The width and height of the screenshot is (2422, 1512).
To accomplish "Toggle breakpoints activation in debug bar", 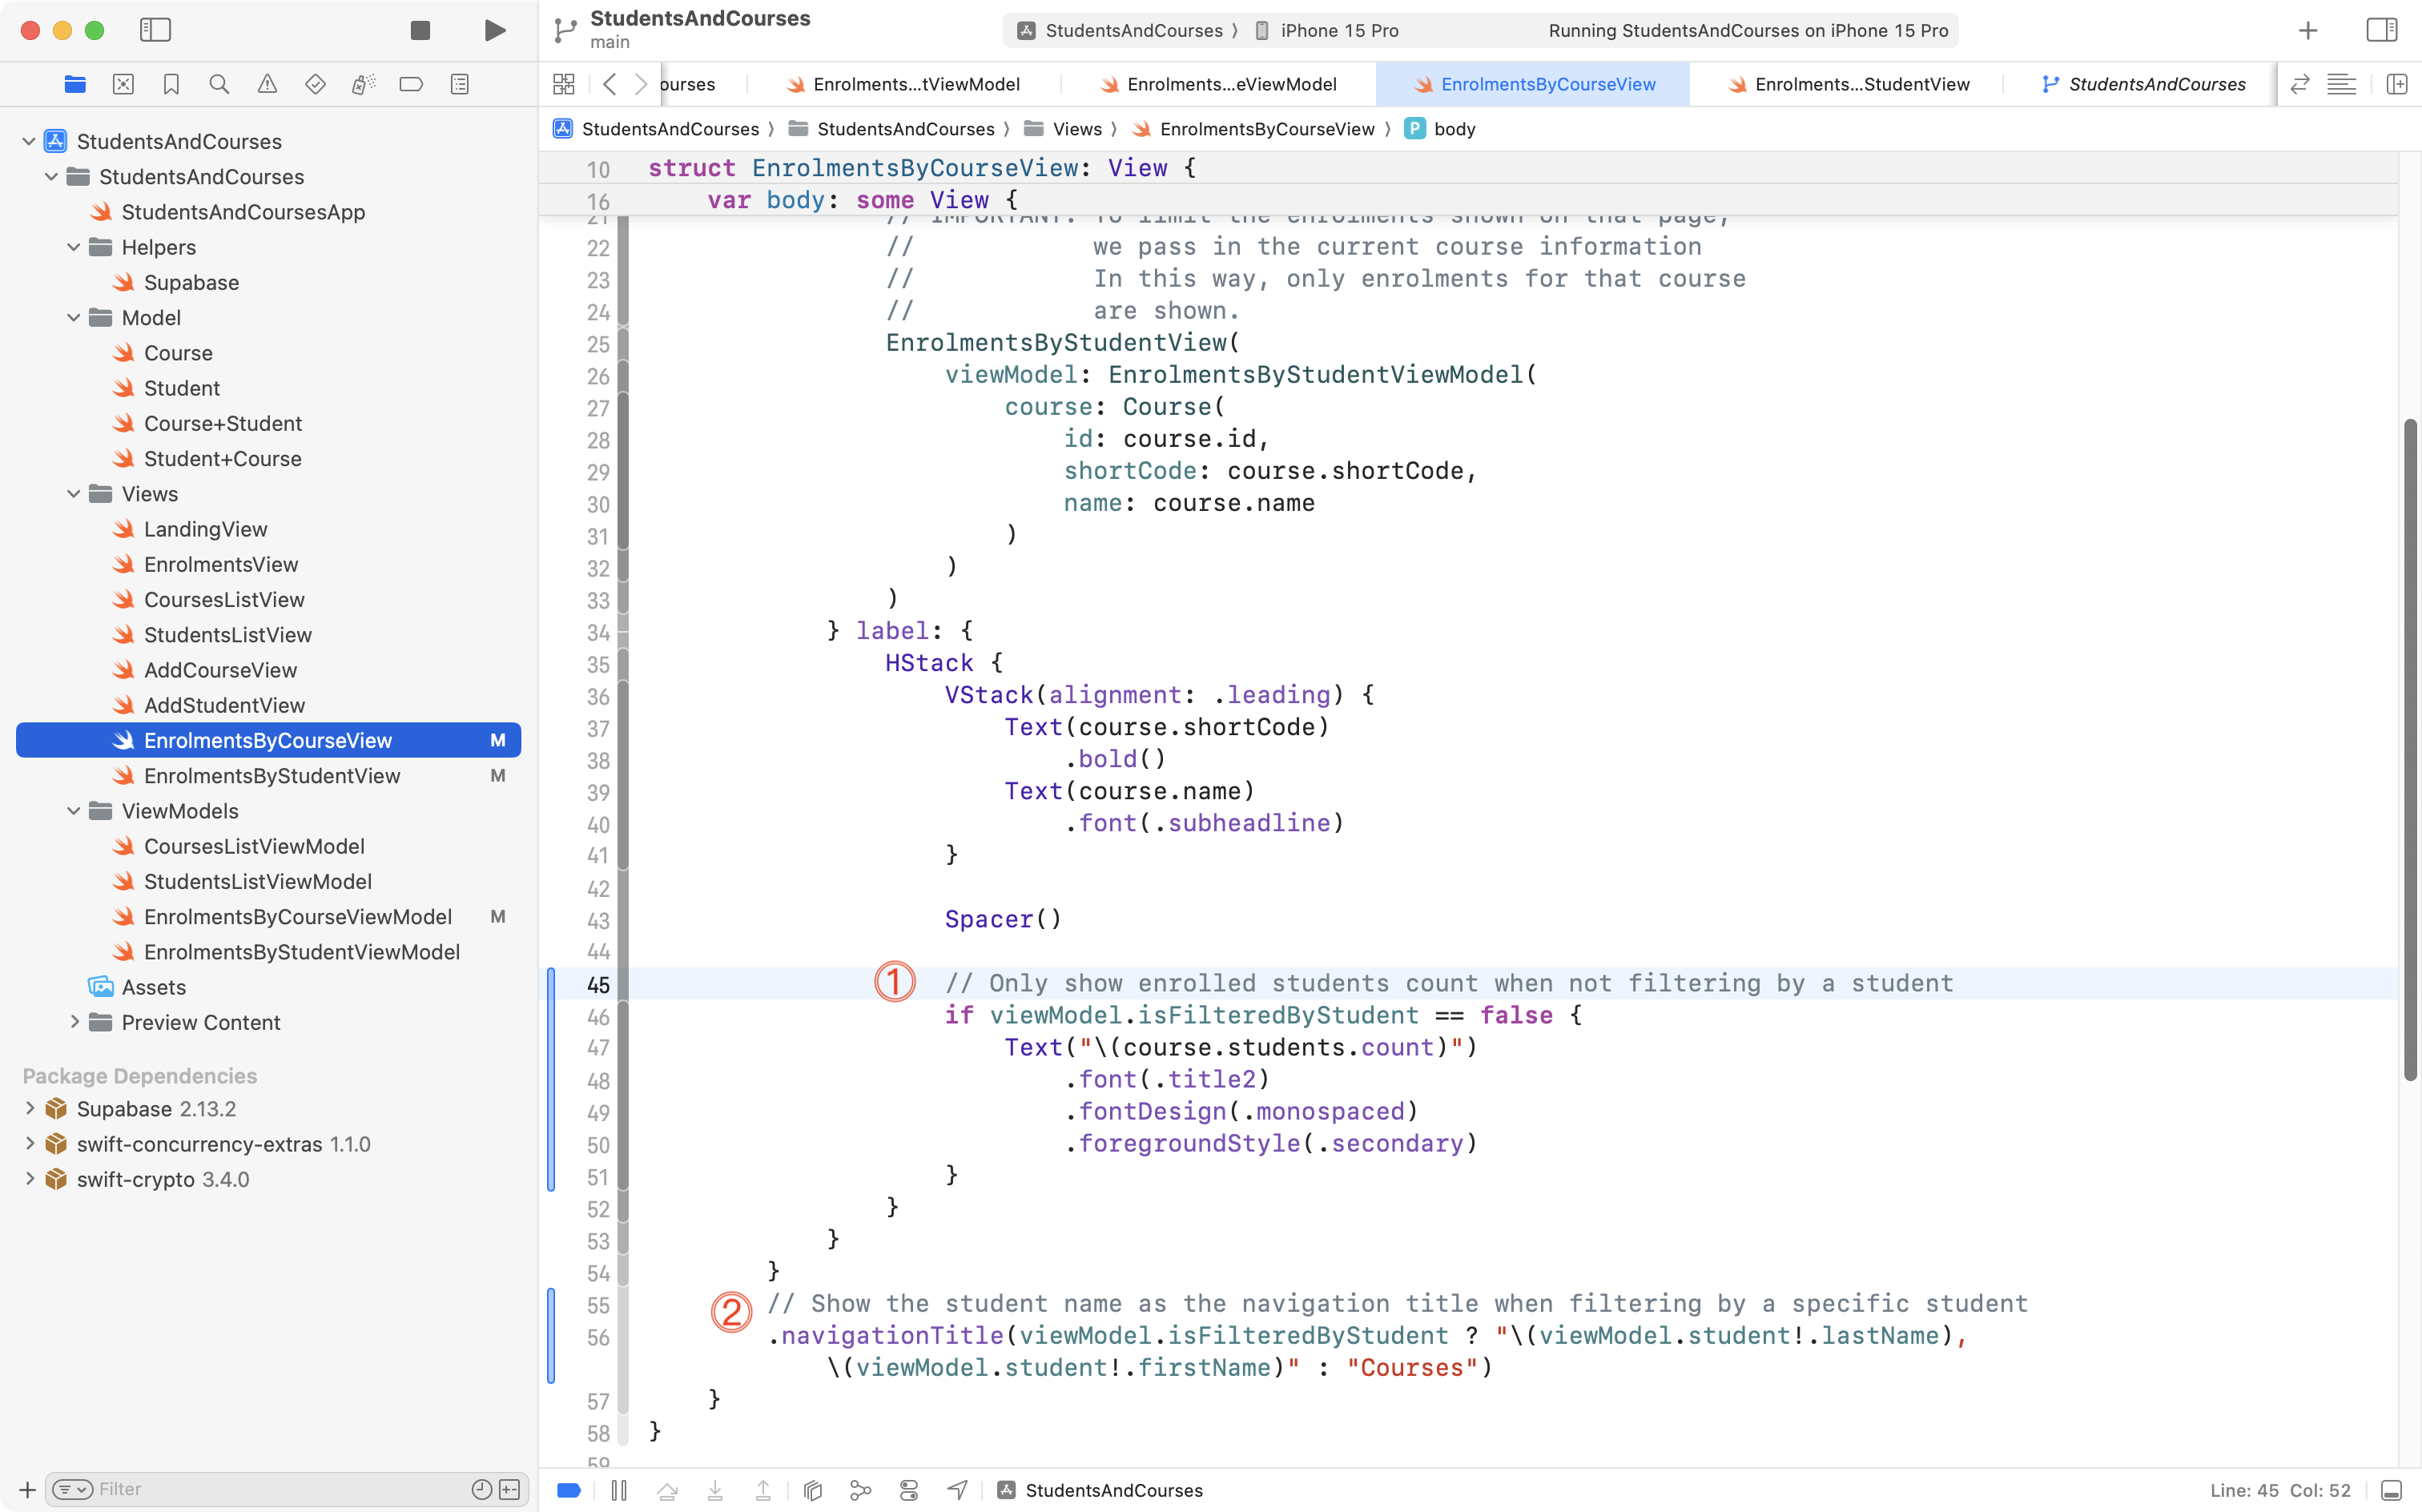I will [568, 1490].
